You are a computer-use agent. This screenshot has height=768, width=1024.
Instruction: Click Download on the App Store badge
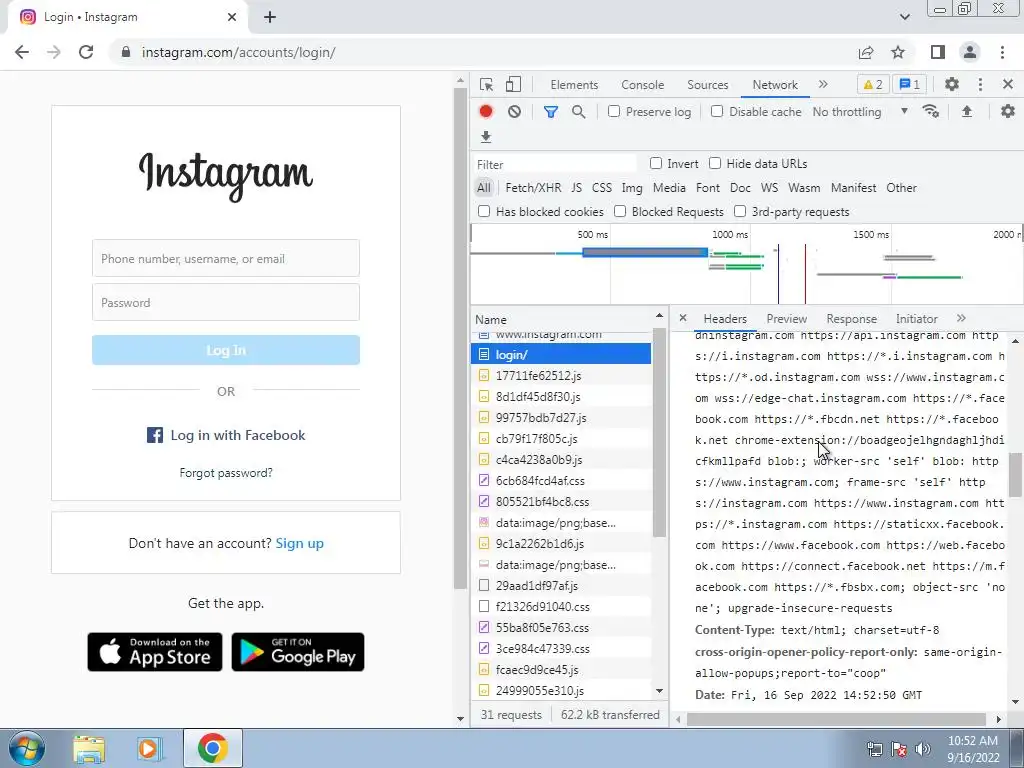(x=155, y=652)
